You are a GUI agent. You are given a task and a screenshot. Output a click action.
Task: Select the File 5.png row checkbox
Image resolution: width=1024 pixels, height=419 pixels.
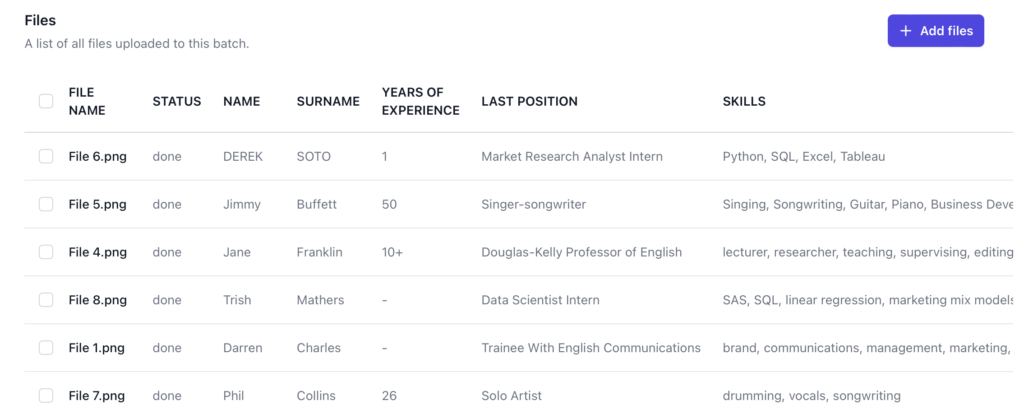[46, 204]
